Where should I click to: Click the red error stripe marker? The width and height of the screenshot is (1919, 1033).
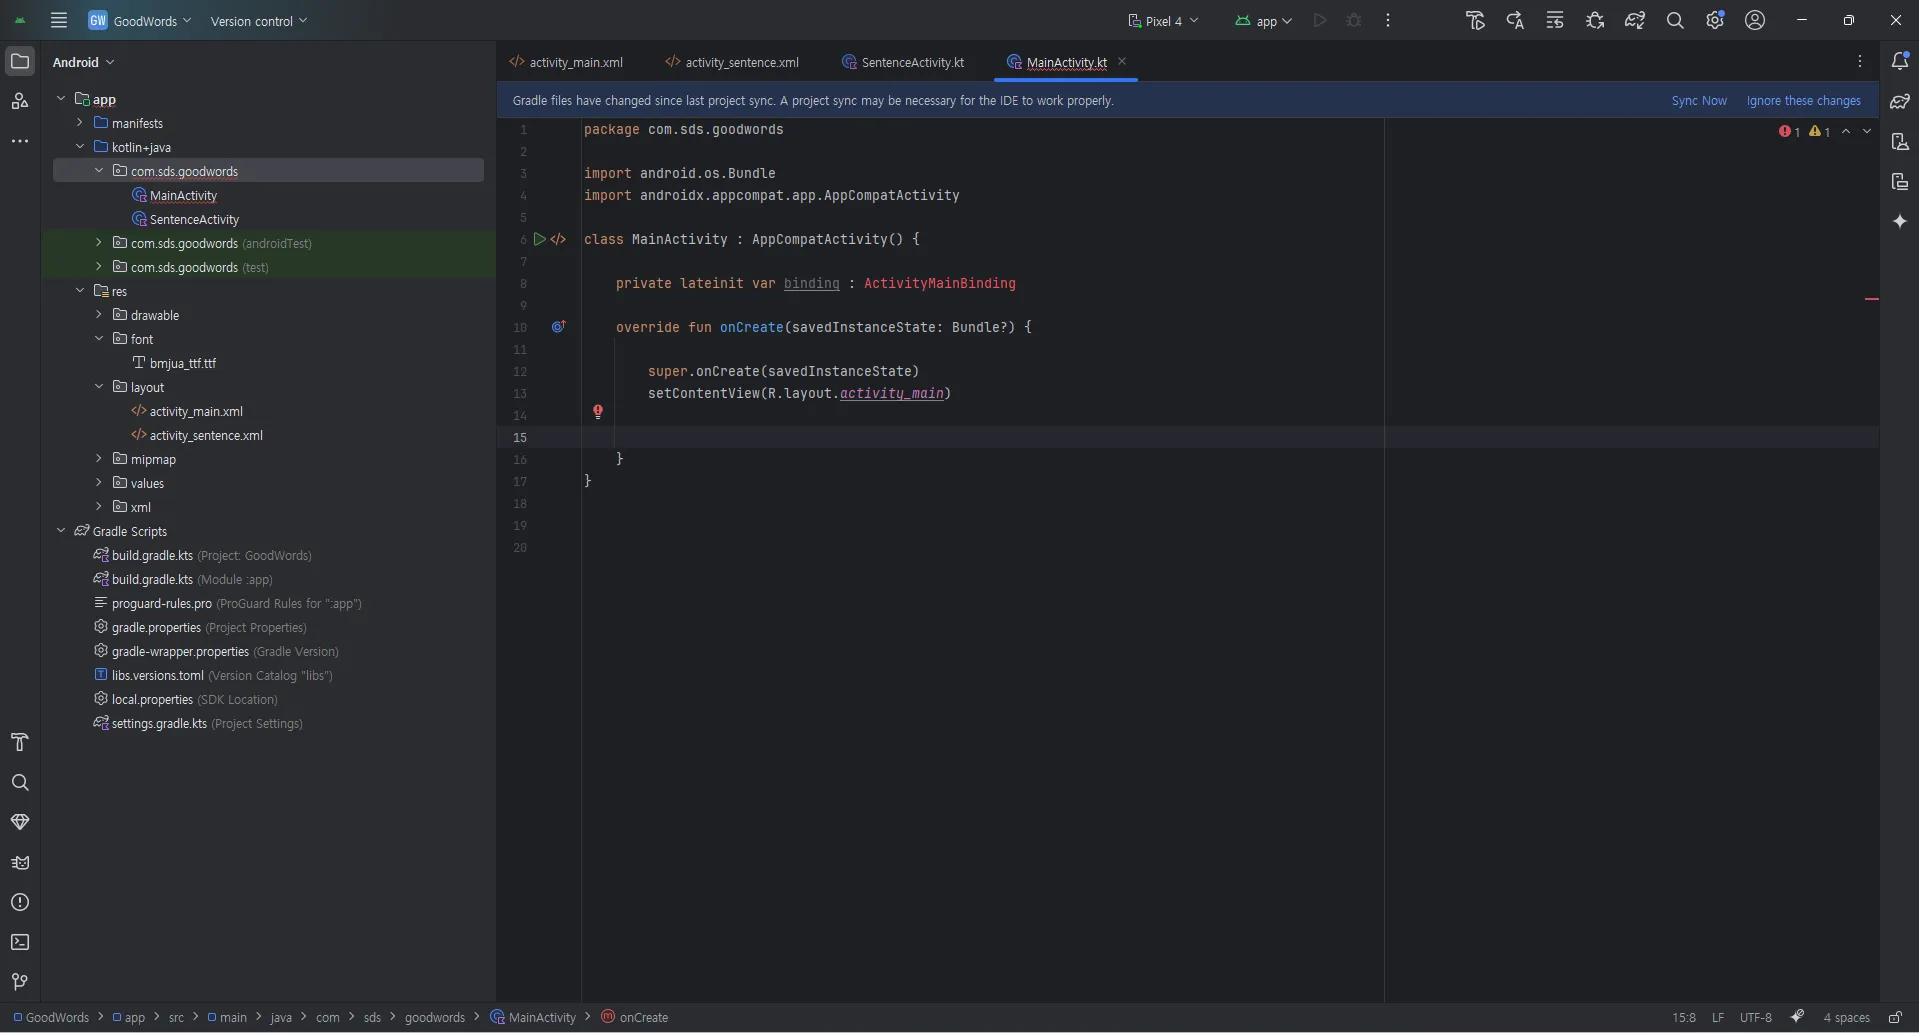pyautogui.click(x=1872, y=299)
